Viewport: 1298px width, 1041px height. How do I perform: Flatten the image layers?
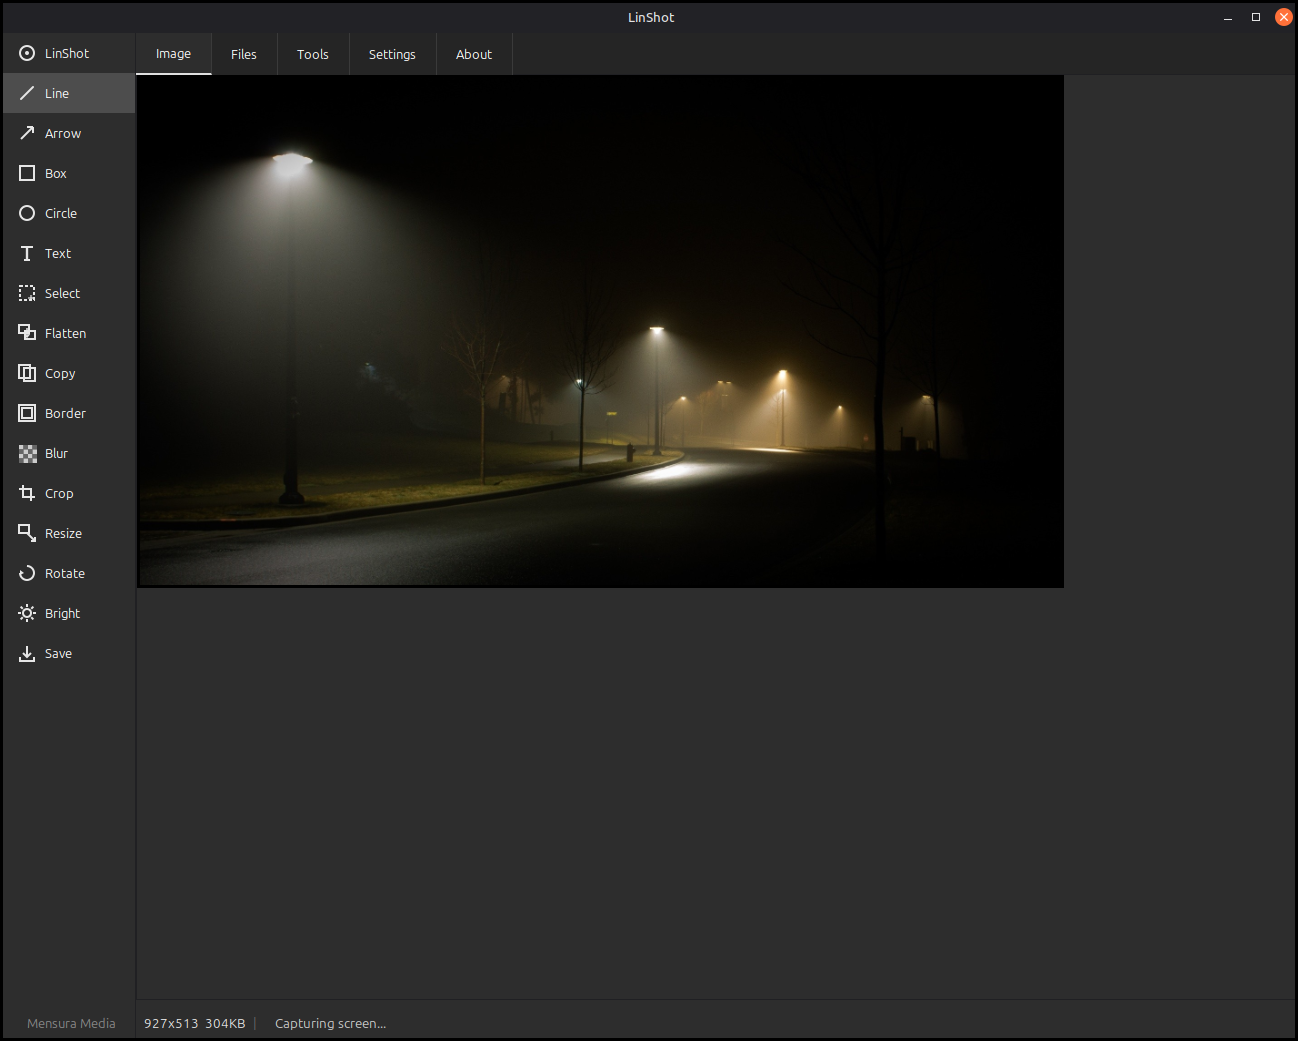coord(68,333)
